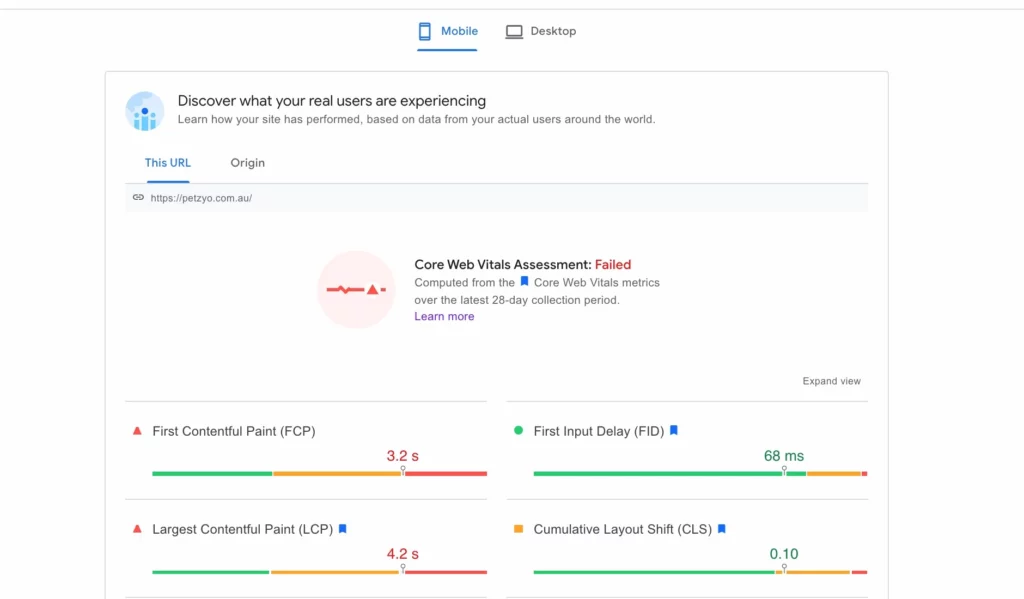The height and width of the screenshot is (599, 1024).
Task: Switch to the Desktop results tab
Action: tap(540, 31)
